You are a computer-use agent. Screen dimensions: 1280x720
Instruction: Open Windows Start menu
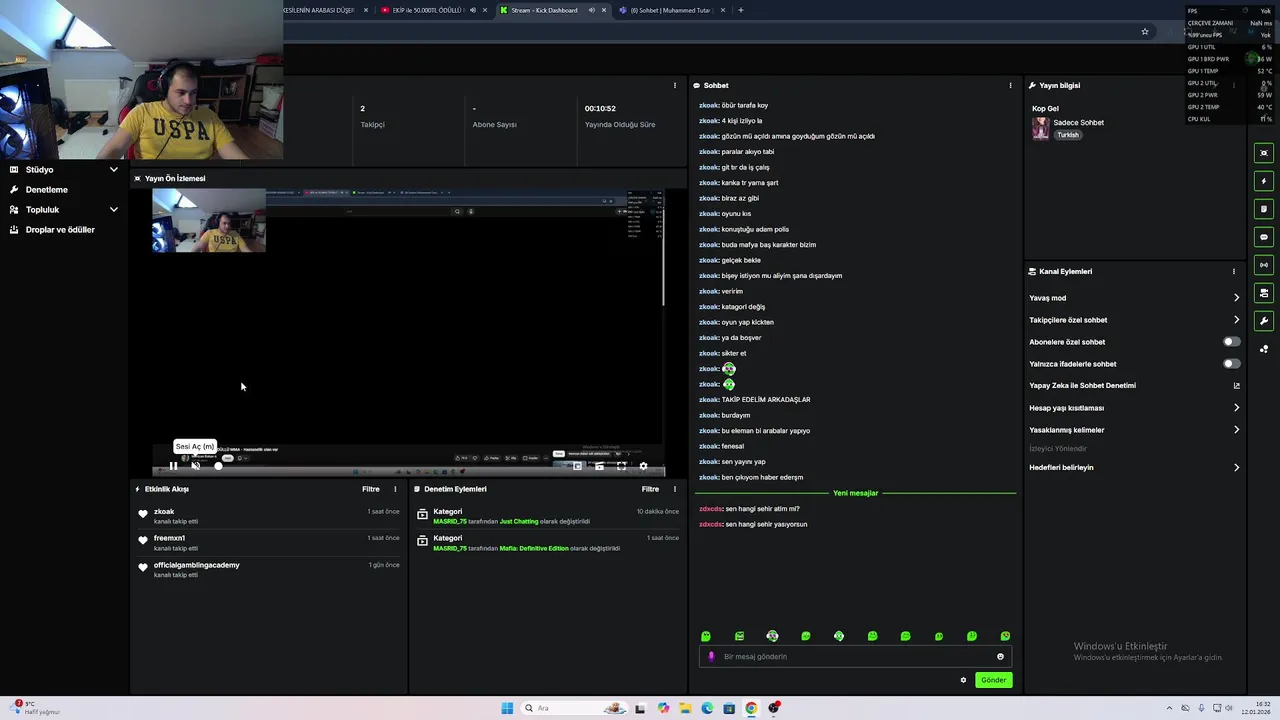[507, 708]
